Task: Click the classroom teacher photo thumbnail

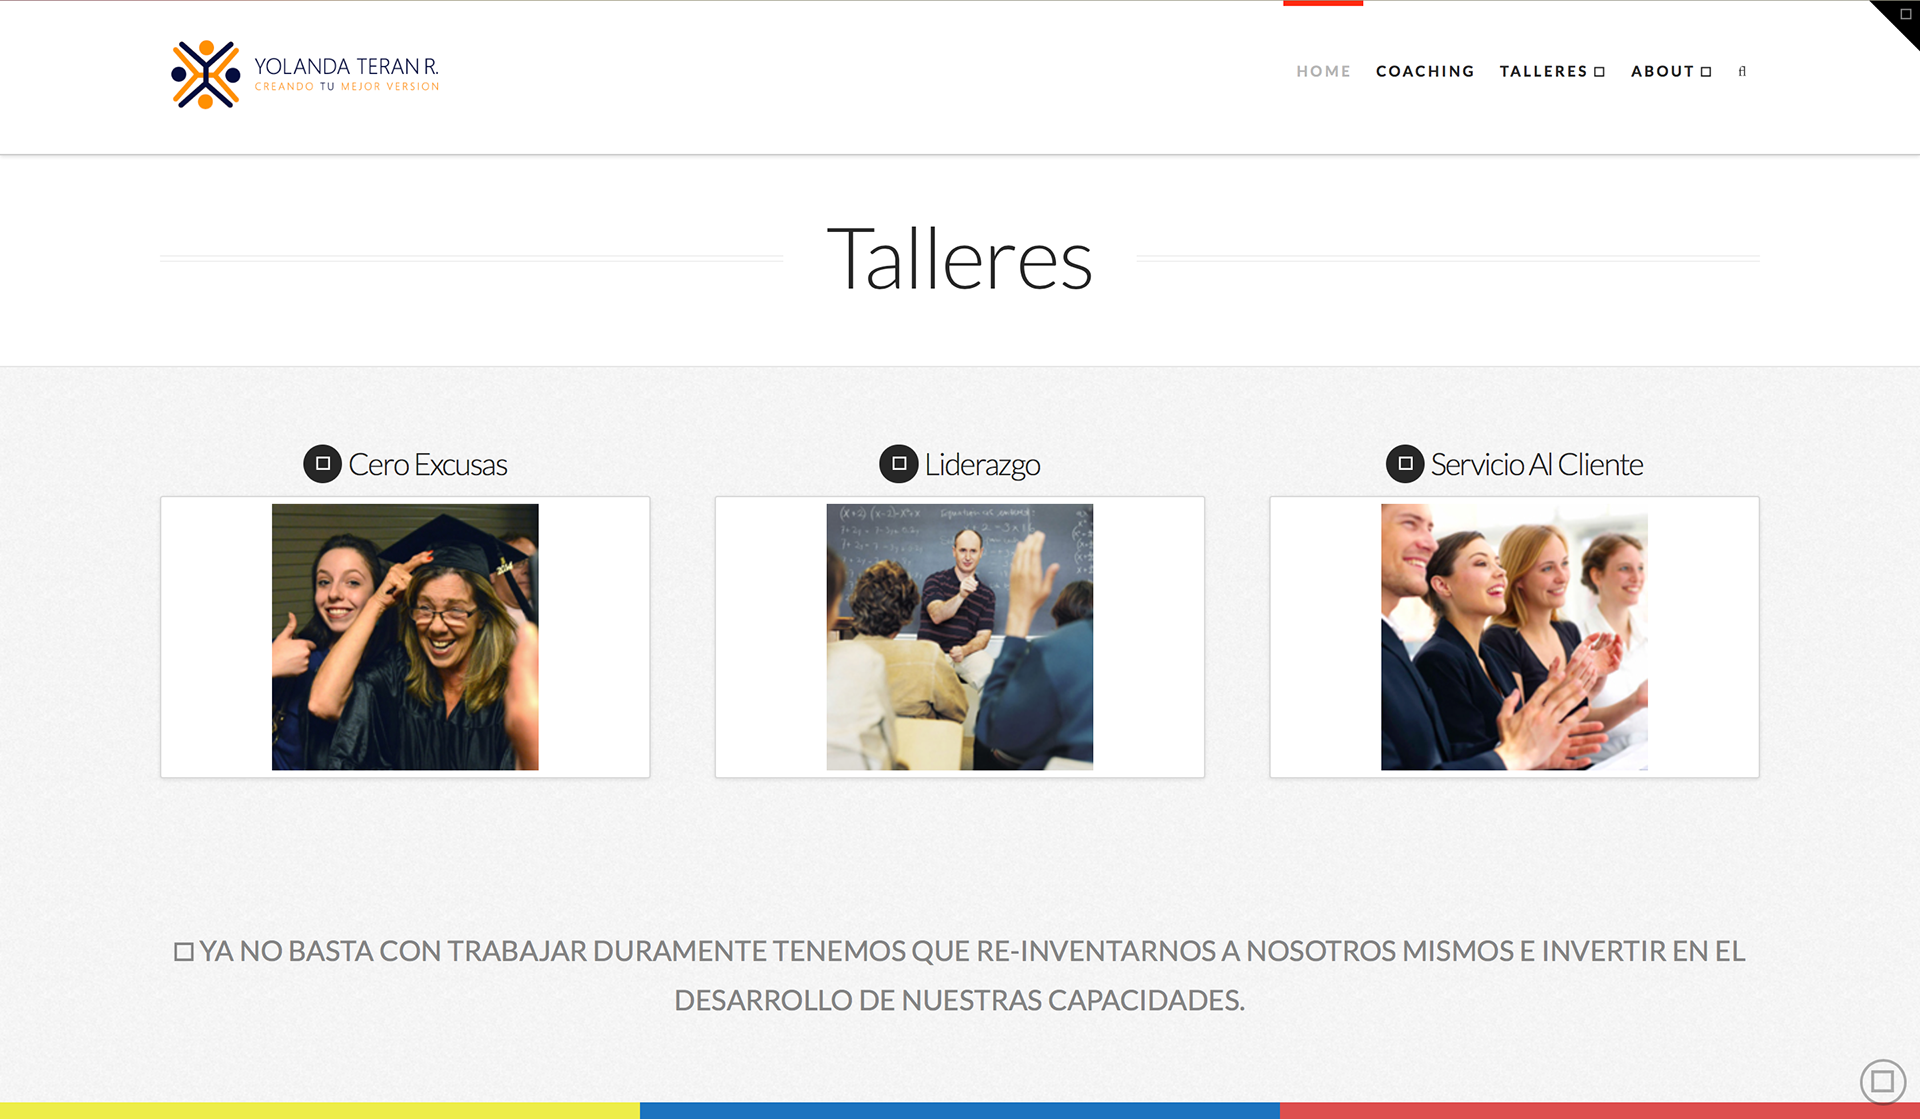Action: 960,637
